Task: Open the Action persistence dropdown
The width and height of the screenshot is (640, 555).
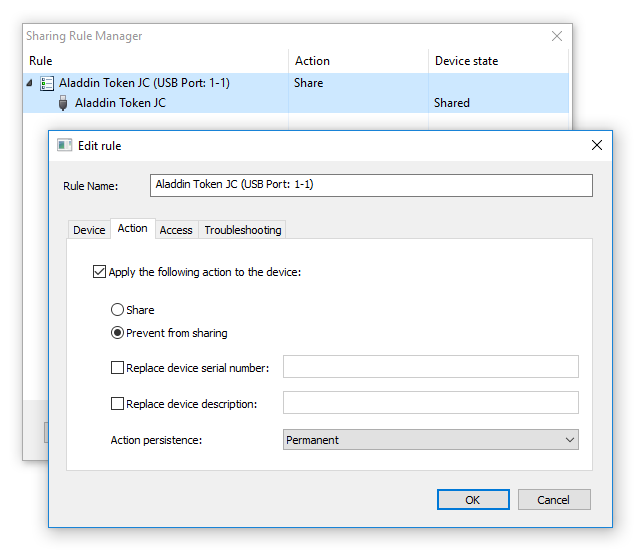Action: (x=431, y=440)
